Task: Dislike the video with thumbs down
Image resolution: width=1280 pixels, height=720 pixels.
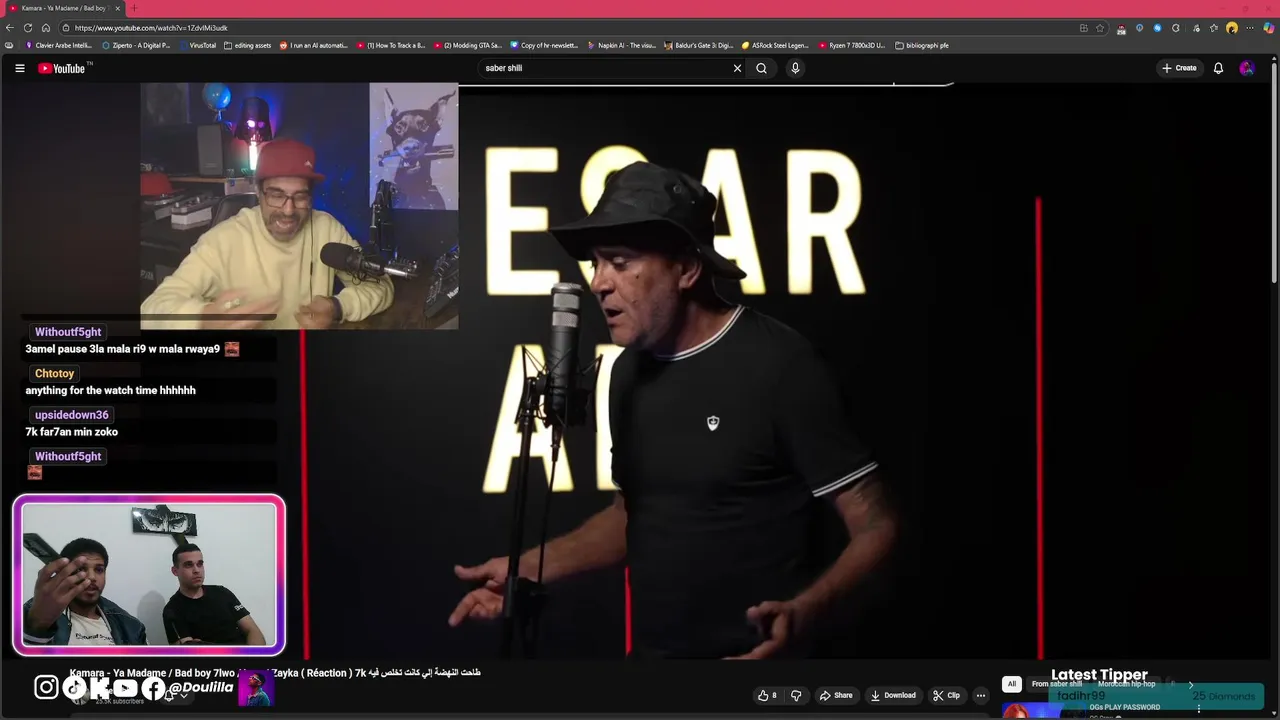Action: pos(796,695)
